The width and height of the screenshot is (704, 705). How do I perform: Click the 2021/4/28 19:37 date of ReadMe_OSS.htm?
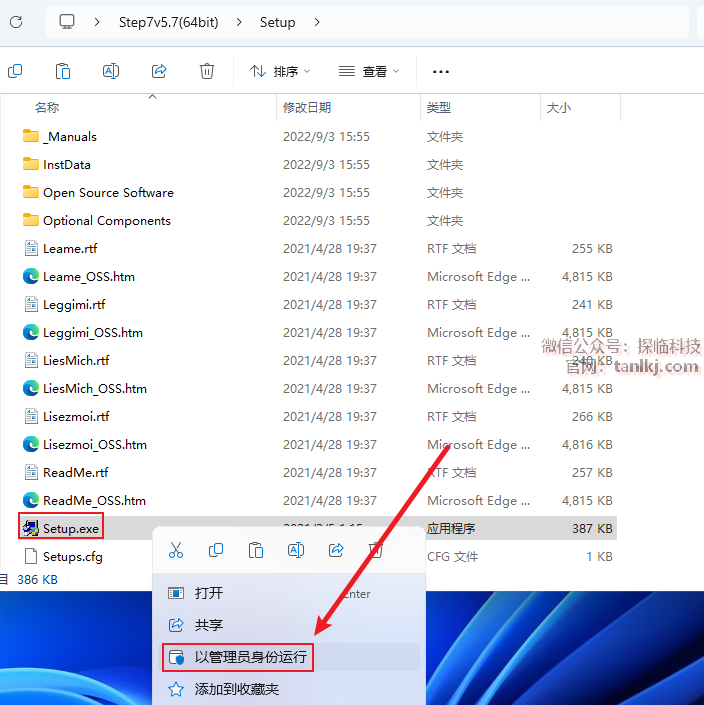(x=330, y=500)
